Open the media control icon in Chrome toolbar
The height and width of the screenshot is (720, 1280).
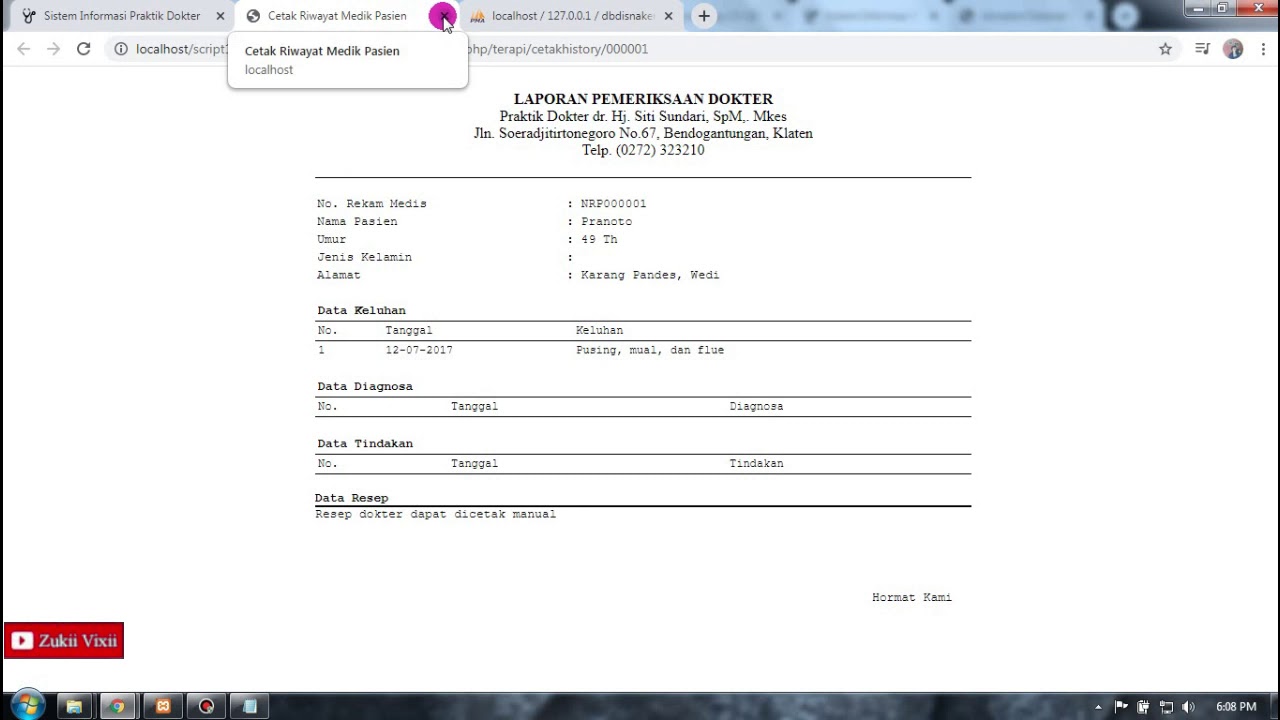[1202, 49]
